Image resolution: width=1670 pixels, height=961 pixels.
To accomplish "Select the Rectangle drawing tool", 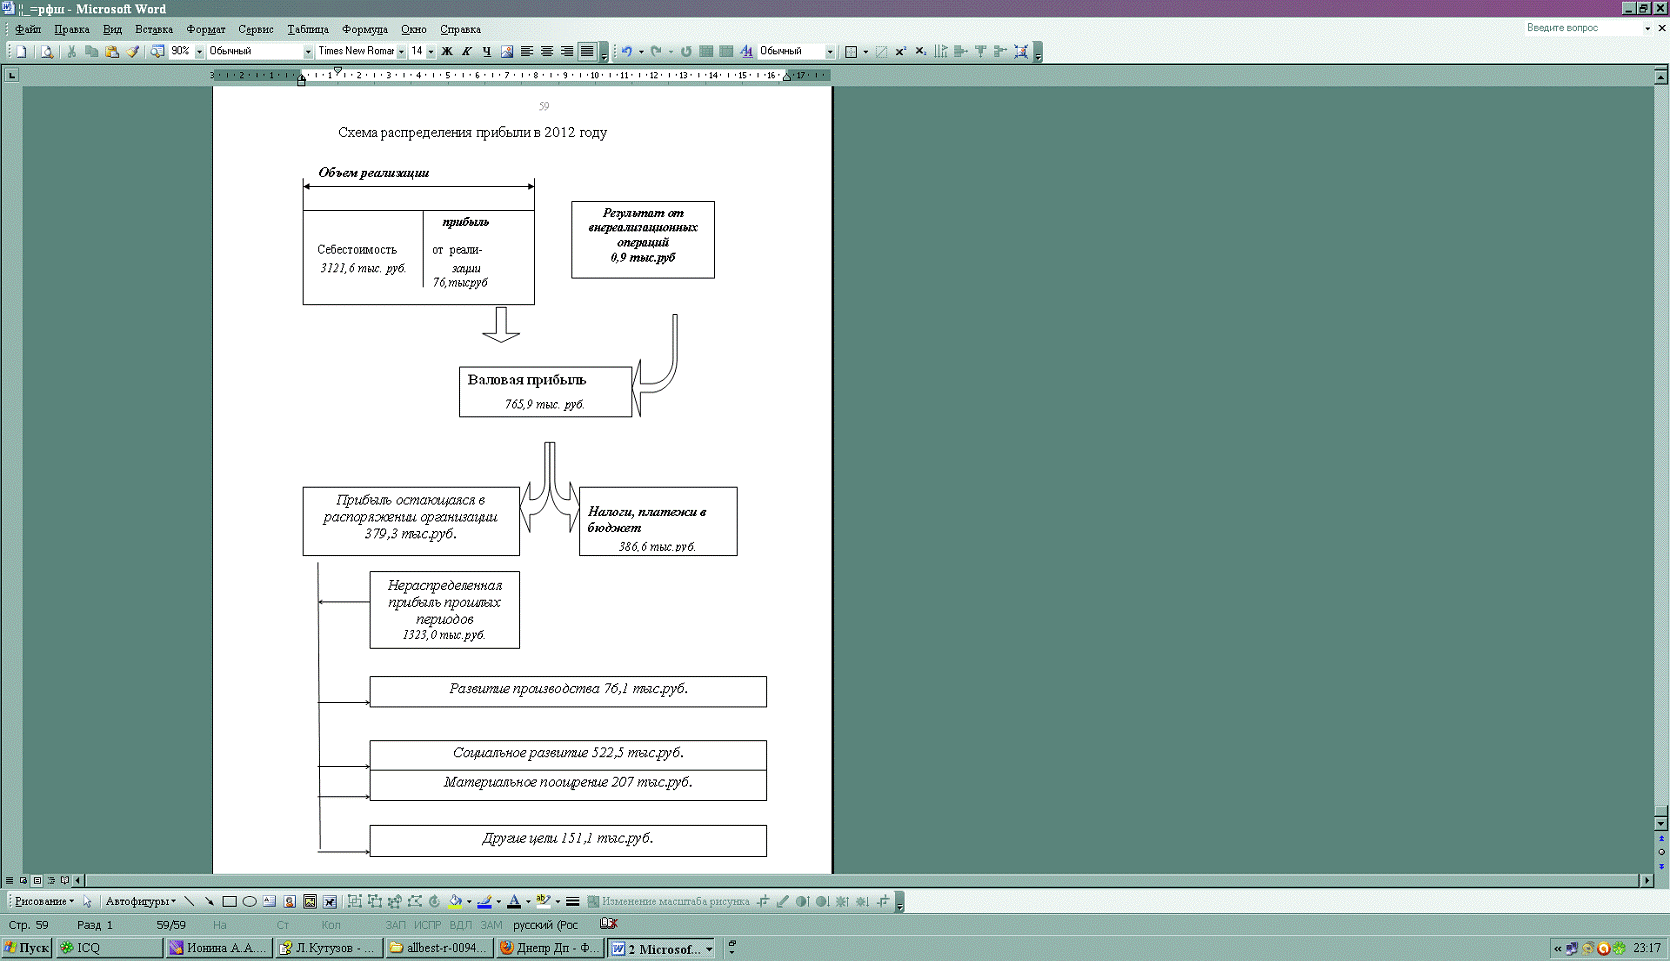I will (x=229, y=901).
